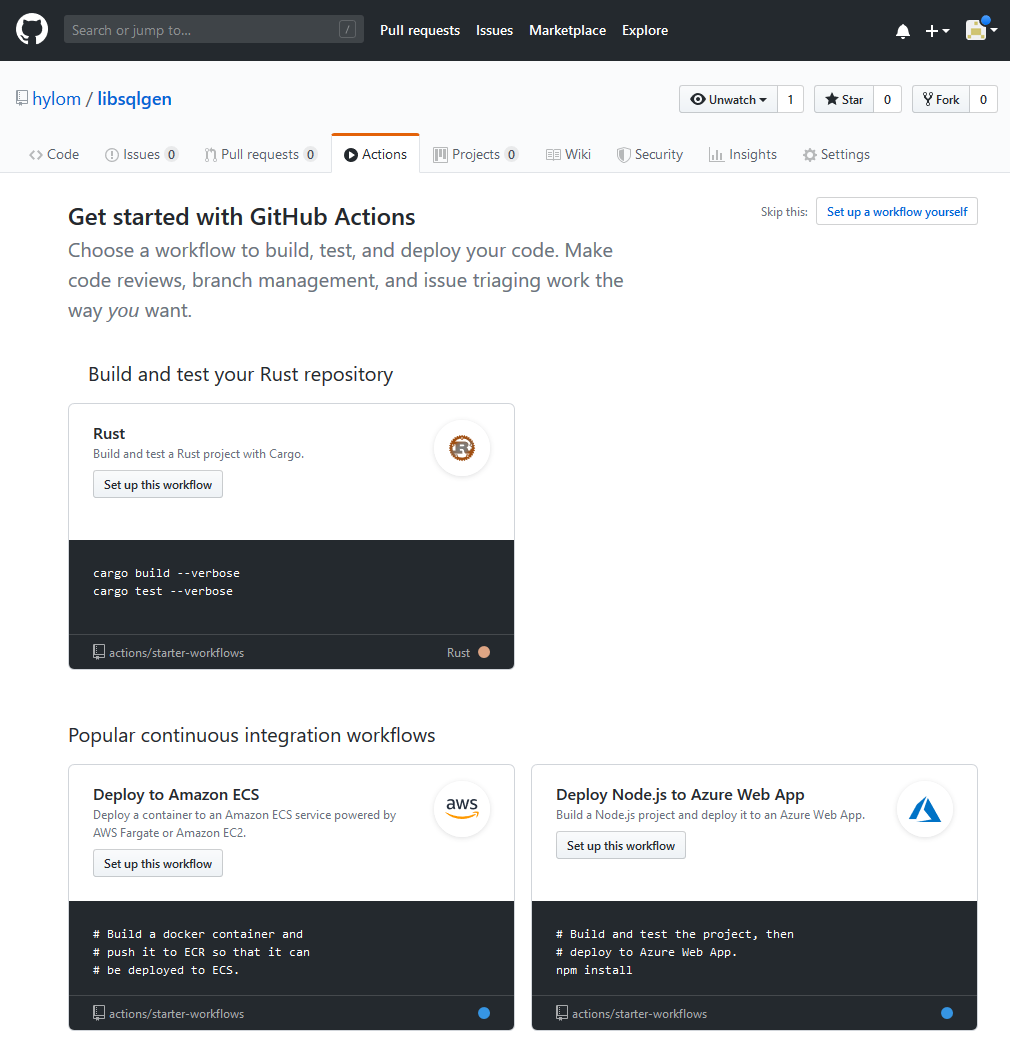Screen dimensions: 1010x1039
Task: Click Deploy Node.js to Azure Web App title
Action: tap(680, 794)
